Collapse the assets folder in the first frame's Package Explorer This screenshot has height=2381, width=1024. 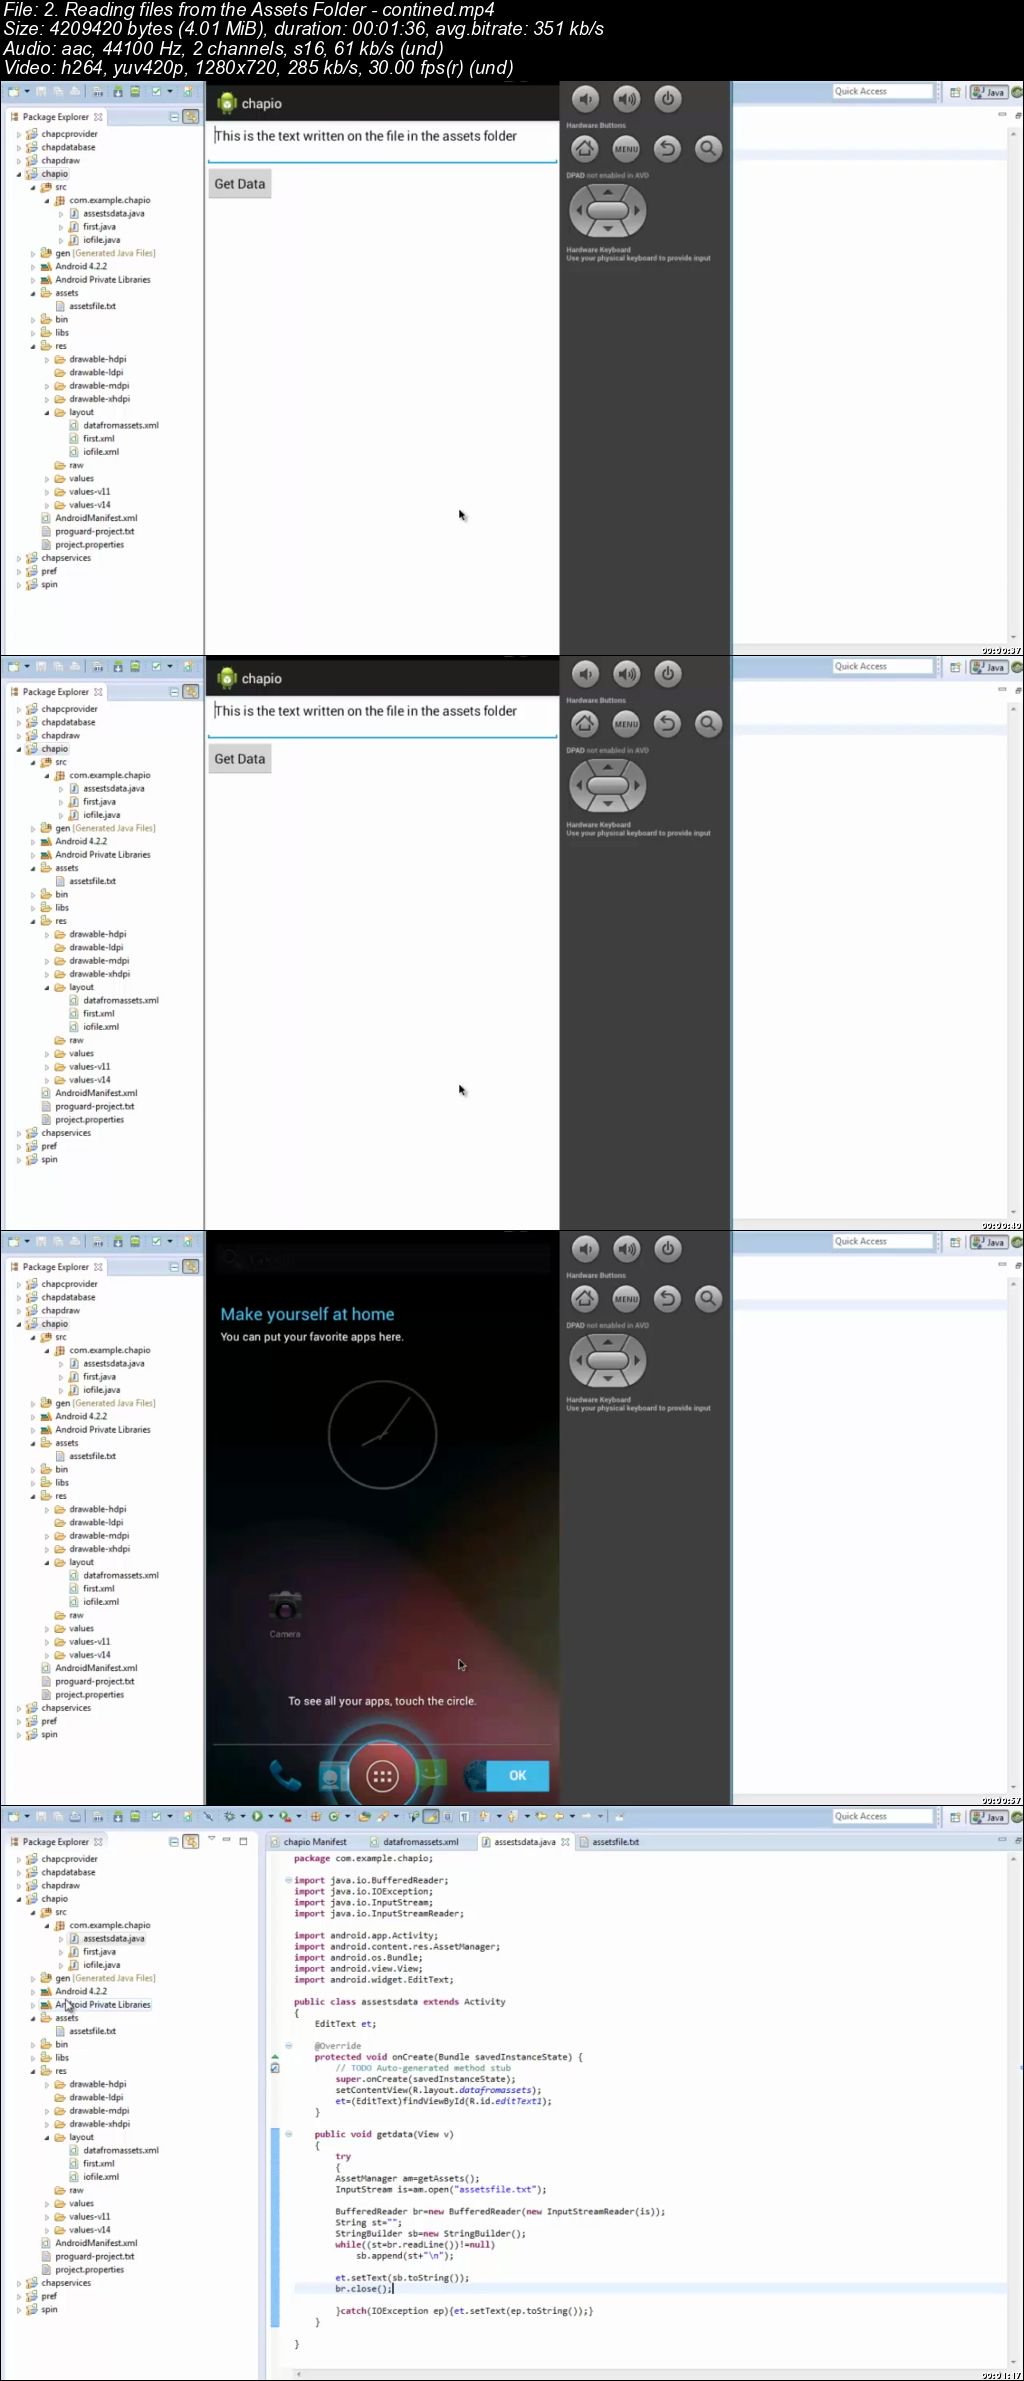(x=32, y=293)
